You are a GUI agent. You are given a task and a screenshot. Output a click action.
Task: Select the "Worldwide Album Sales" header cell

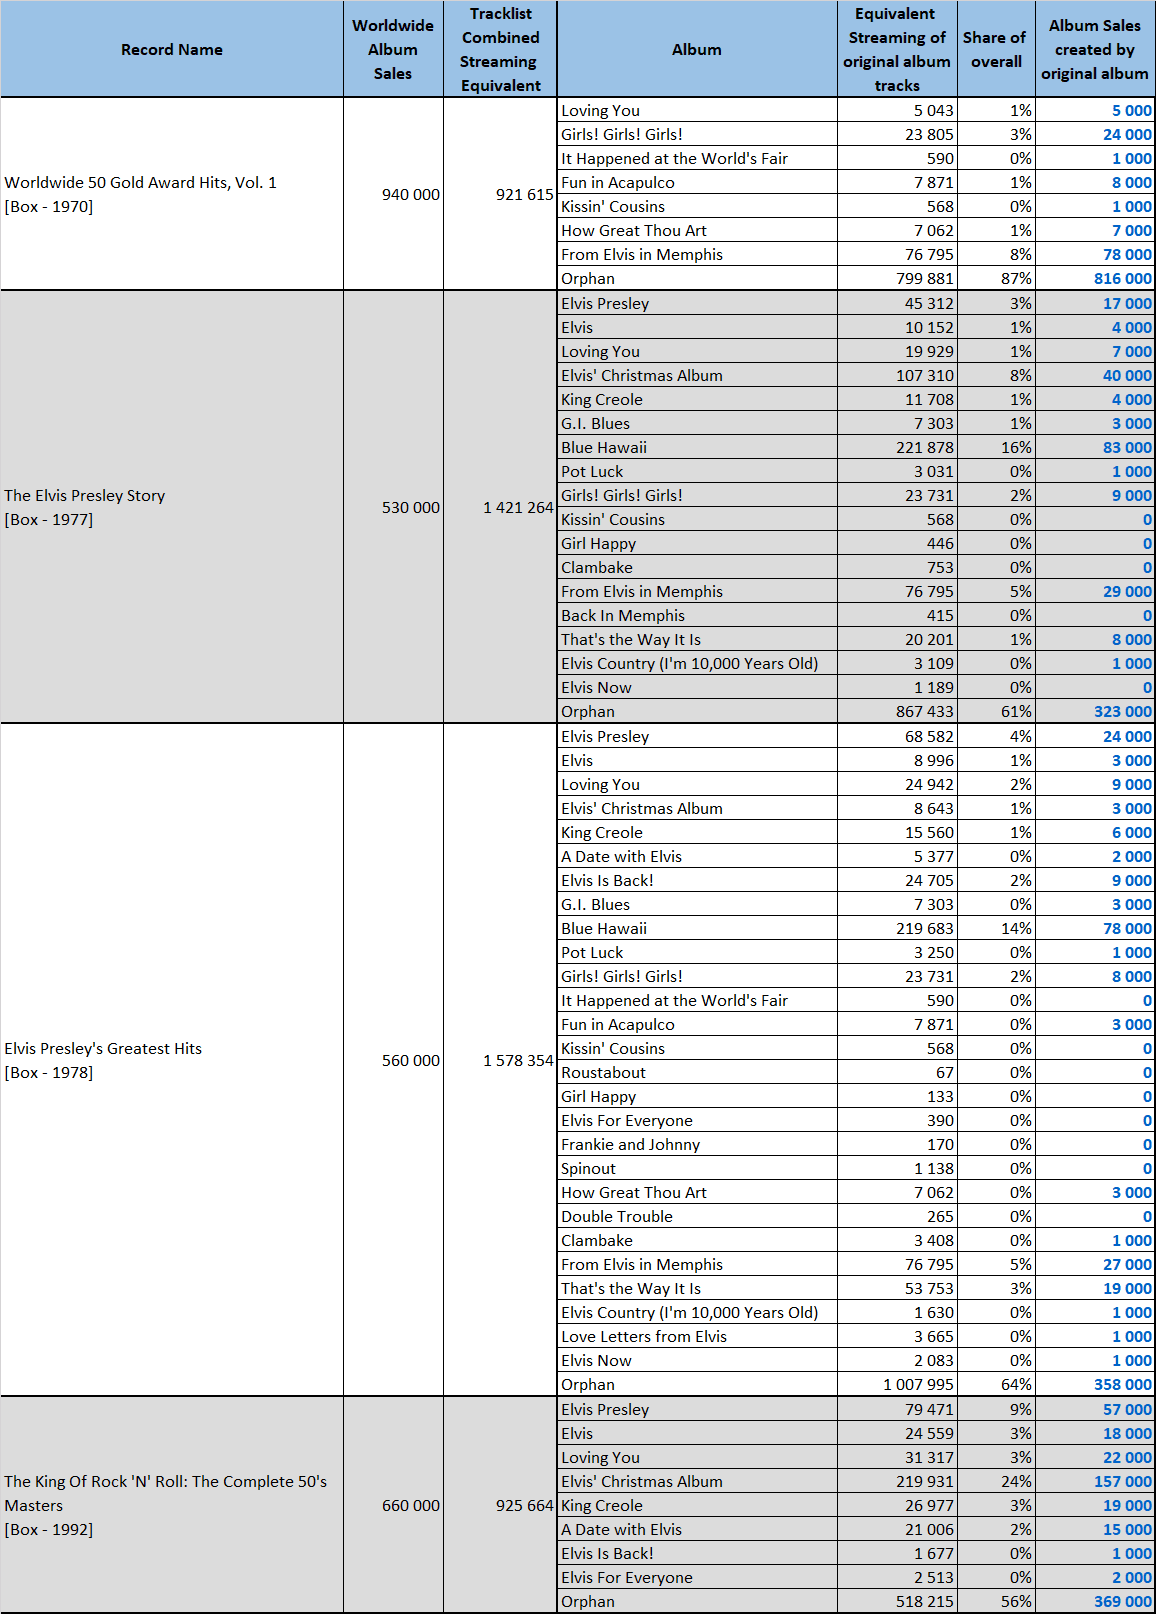pos(393,49)
